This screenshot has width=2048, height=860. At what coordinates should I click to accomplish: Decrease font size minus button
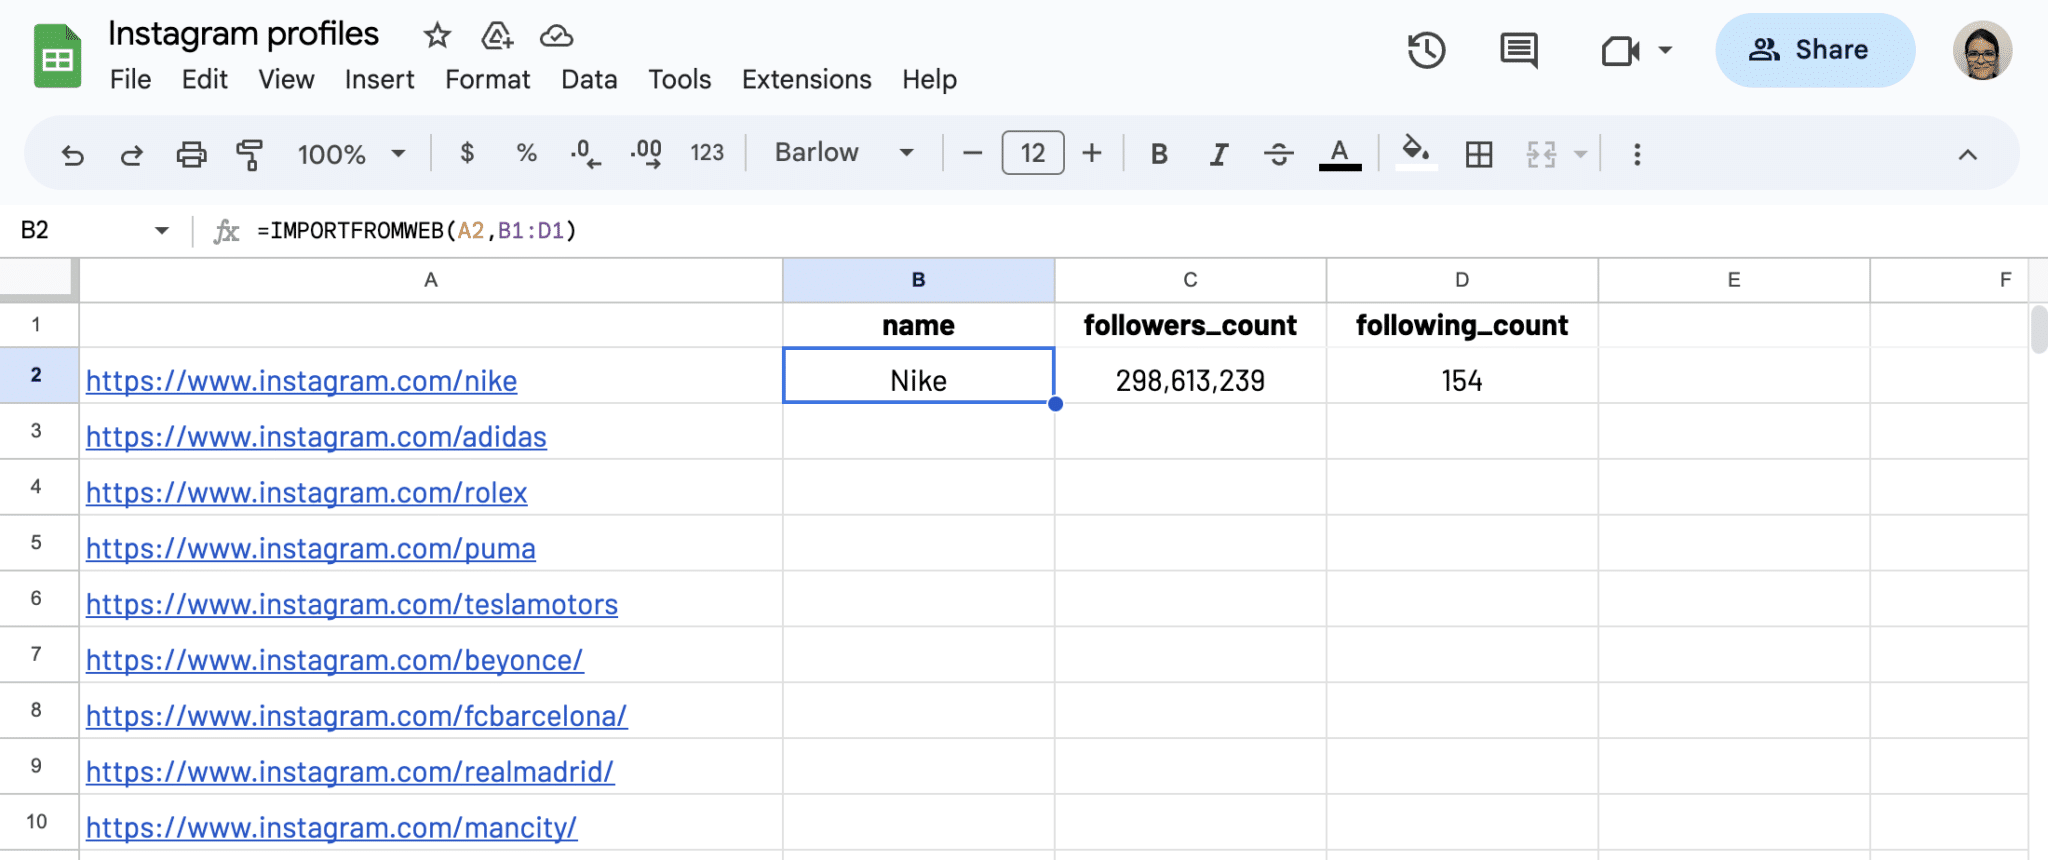(972, 153)
